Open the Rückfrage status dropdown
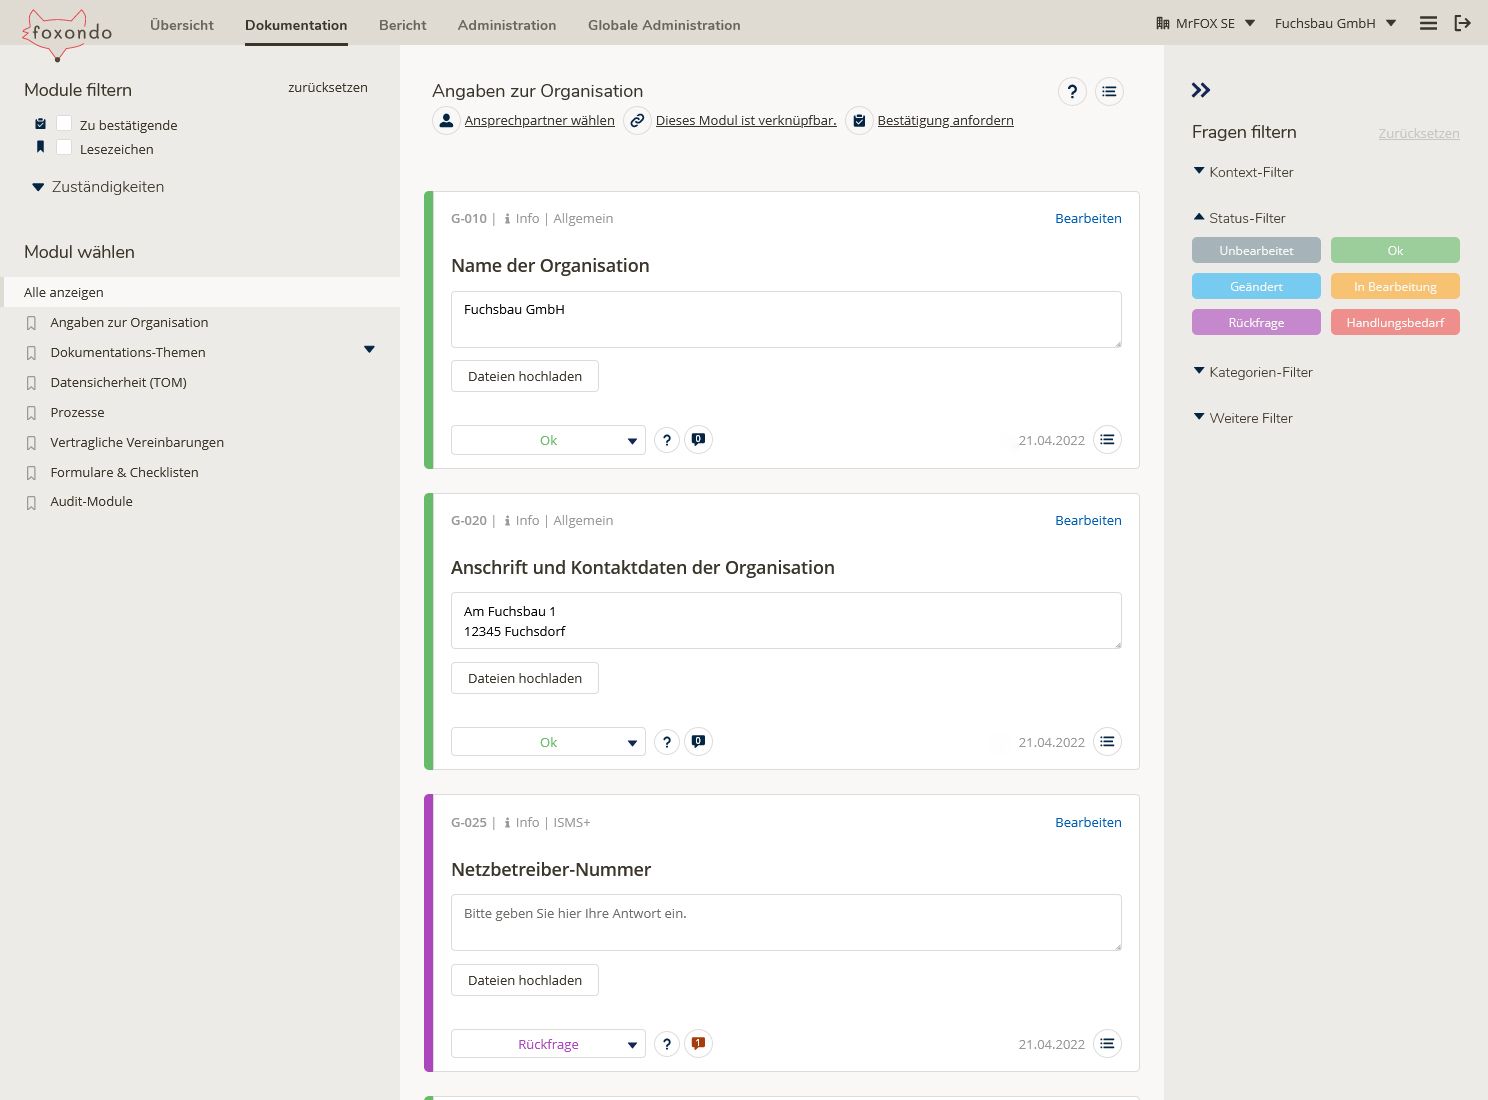This screenshot has width=1488, height=1100. click(x=548, y=1044)
